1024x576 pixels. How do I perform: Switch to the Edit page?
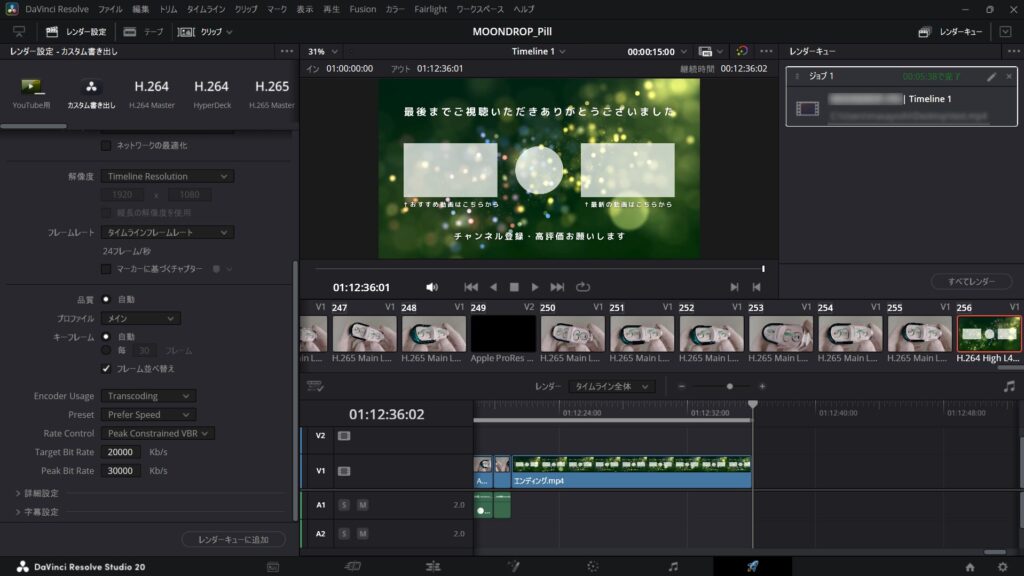click(x=431, y=565)
